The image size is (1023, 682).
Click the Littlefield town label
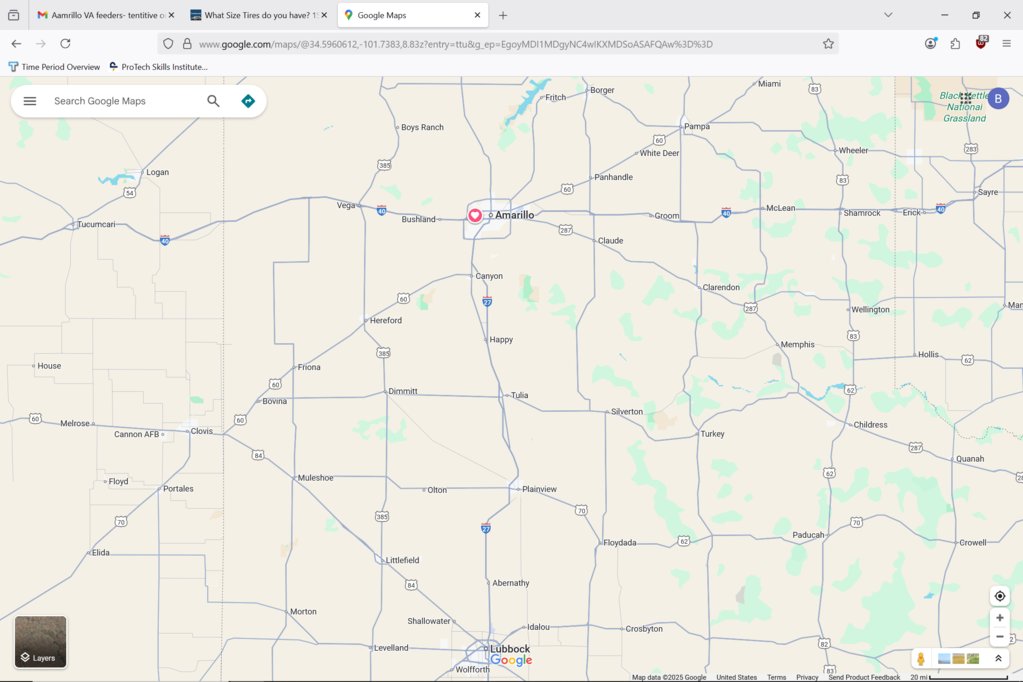tap(403, 560)
